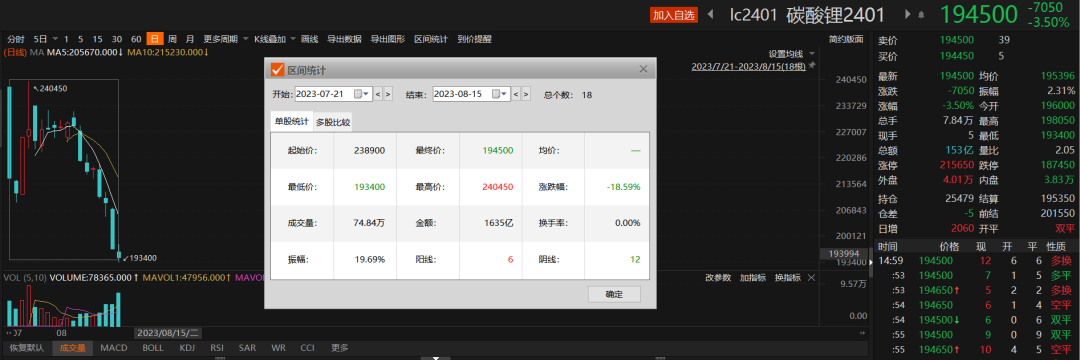This screenshot has width=1080, height=360.
Task: Click 加入自选 to add to watchlist
Action: (674, 14)
